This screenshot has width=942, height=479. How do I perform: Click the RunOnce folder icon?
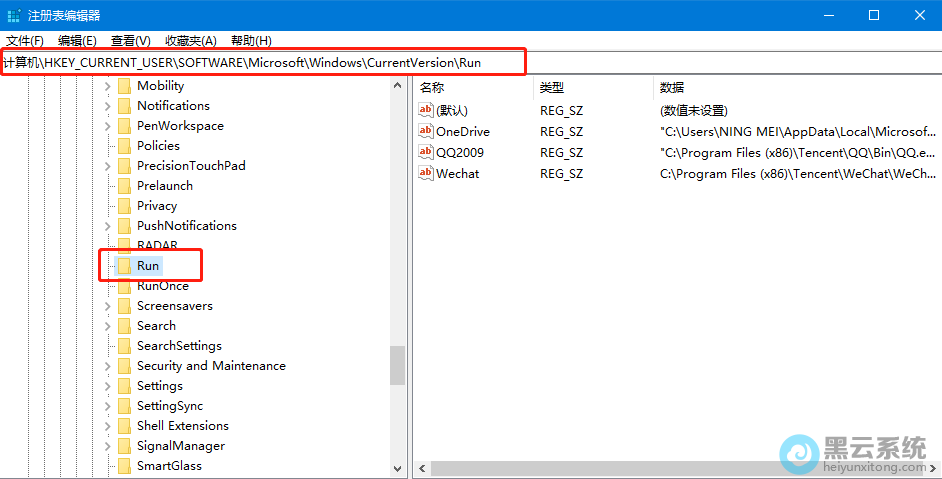coord(124,286)
